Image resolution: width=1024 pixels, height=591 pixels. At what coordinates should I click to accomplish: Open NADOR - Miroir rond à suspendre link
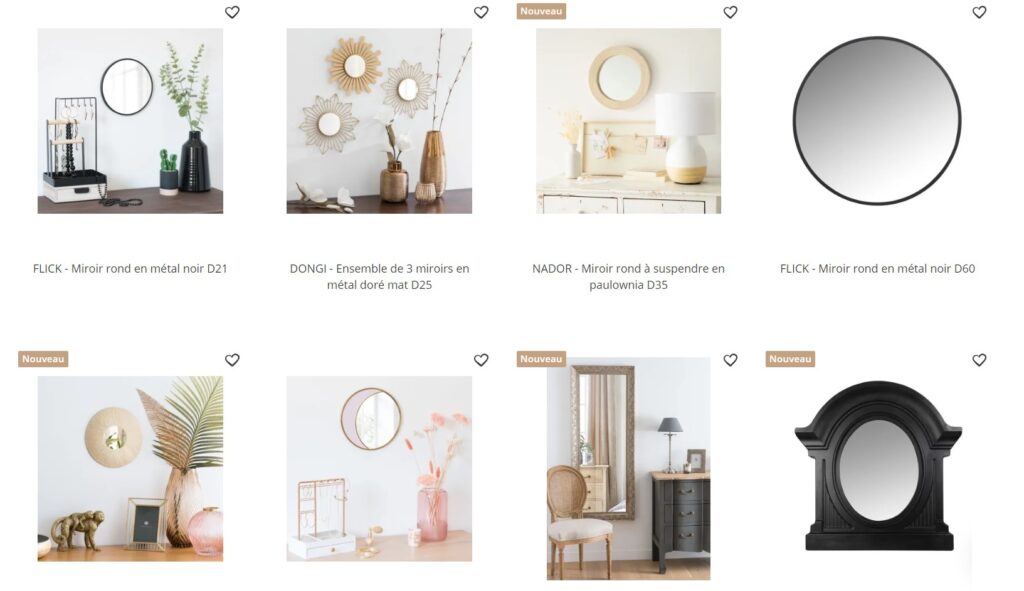pos(628,276)
